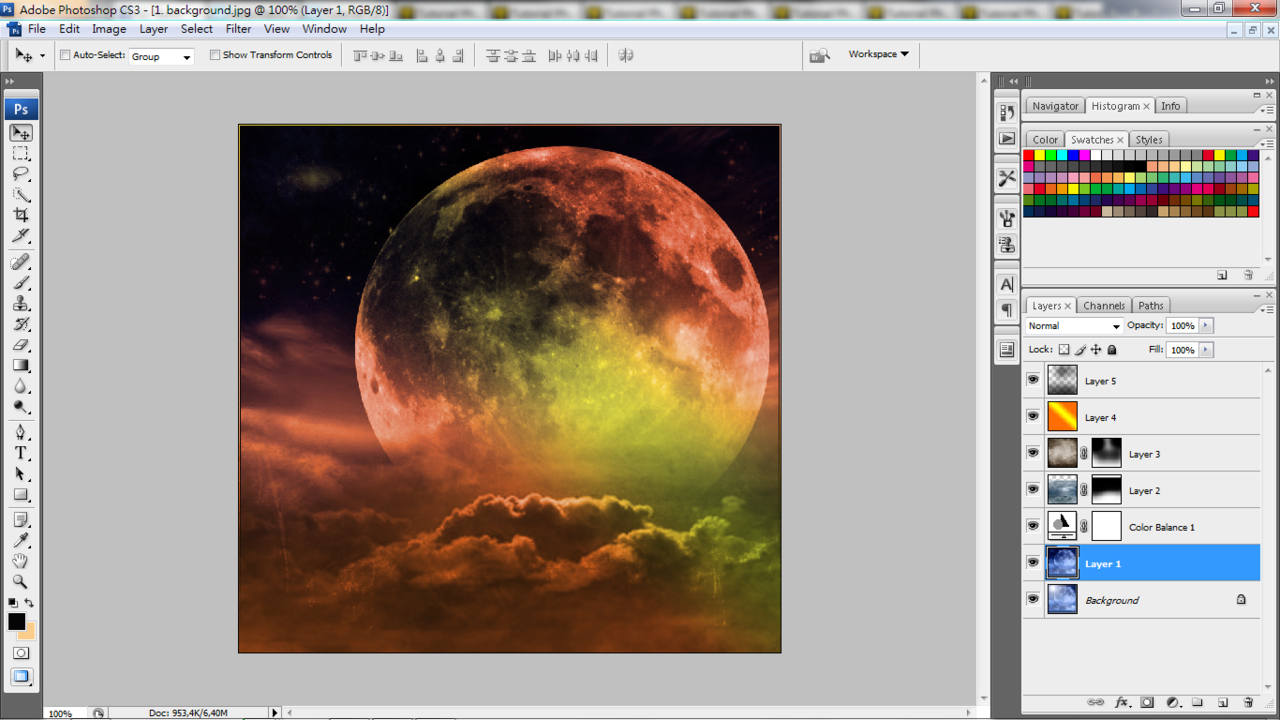1280x720 pixels.
Task: Add a layer mask from Layers footer
Action: pos(1148,703)
